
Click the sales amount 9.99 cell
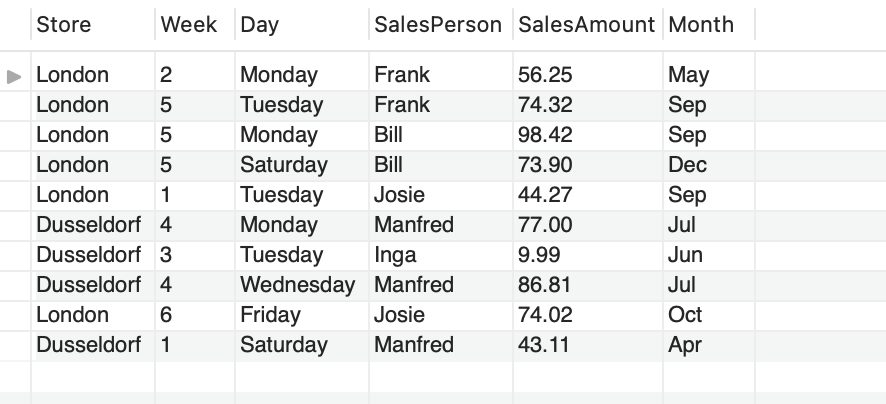point(588,255)
